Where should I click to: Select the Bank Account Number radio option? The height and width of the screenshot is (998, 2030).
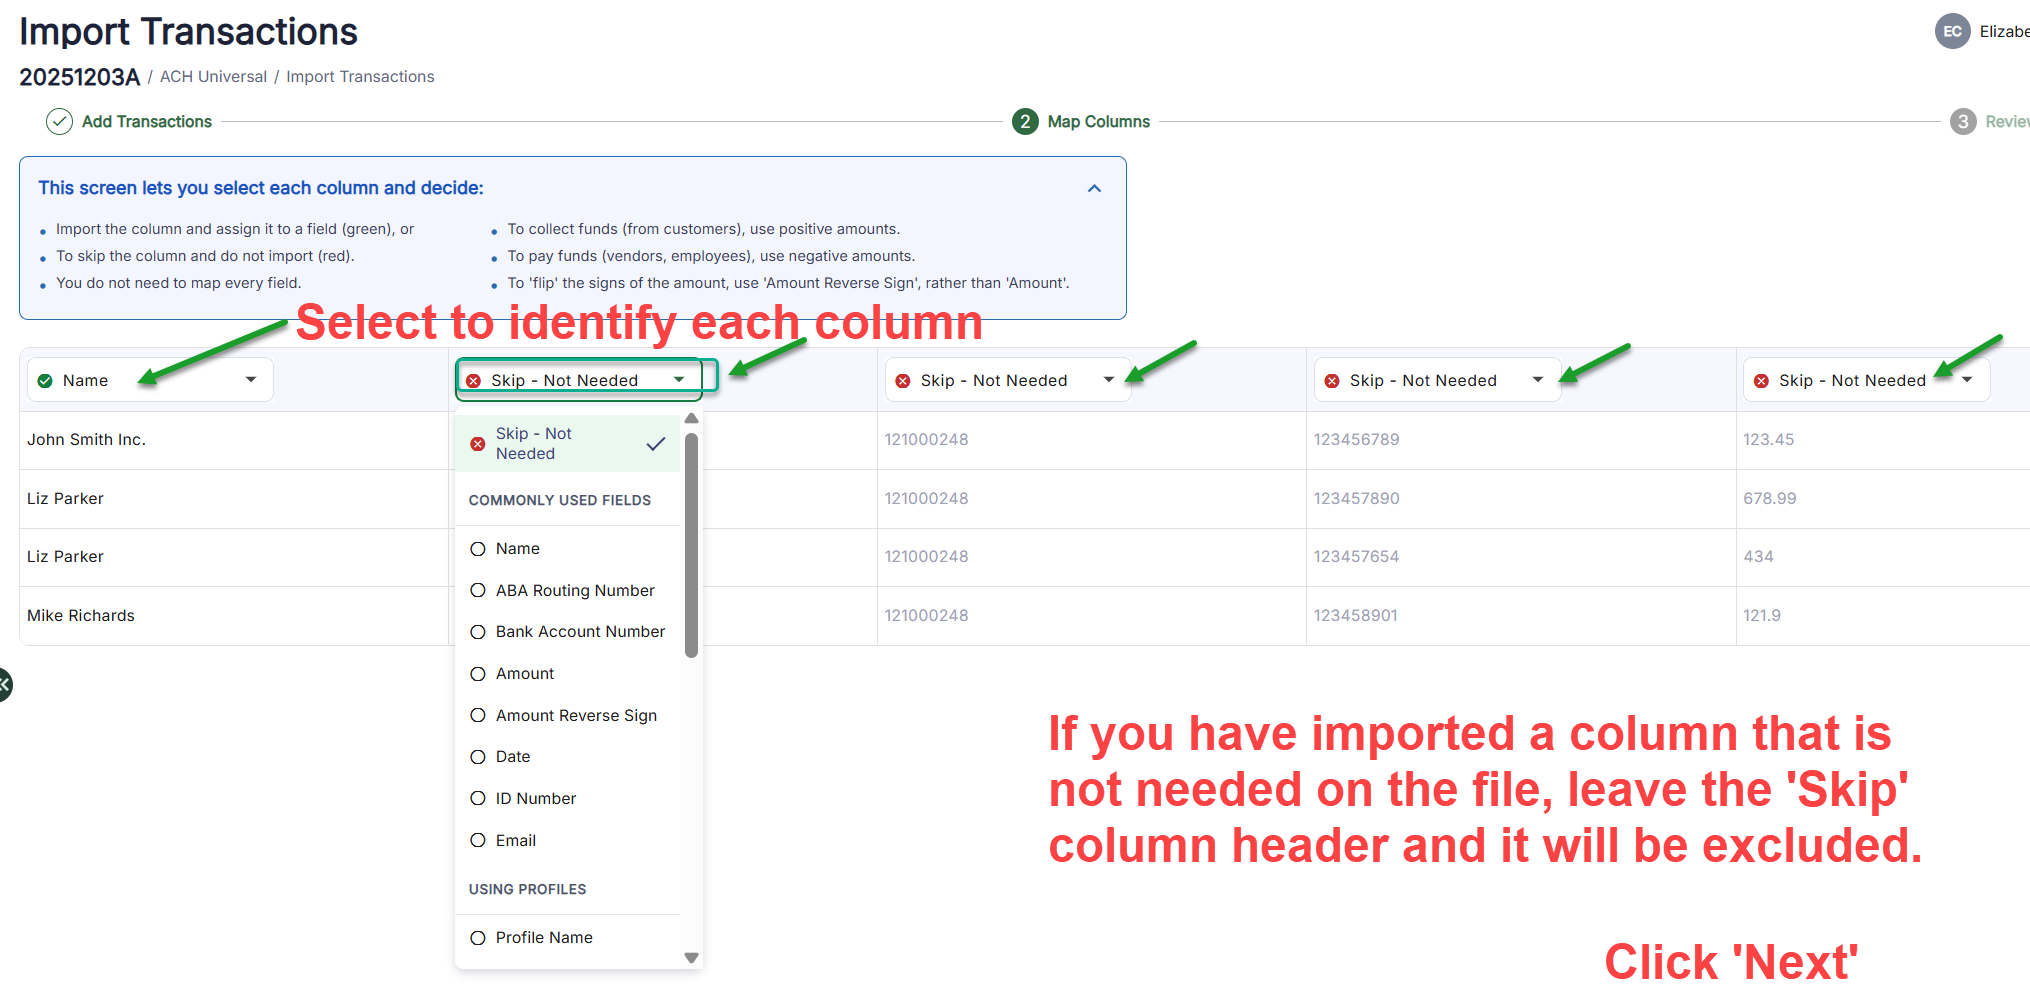pyautogui.click(x=478, y=632)
